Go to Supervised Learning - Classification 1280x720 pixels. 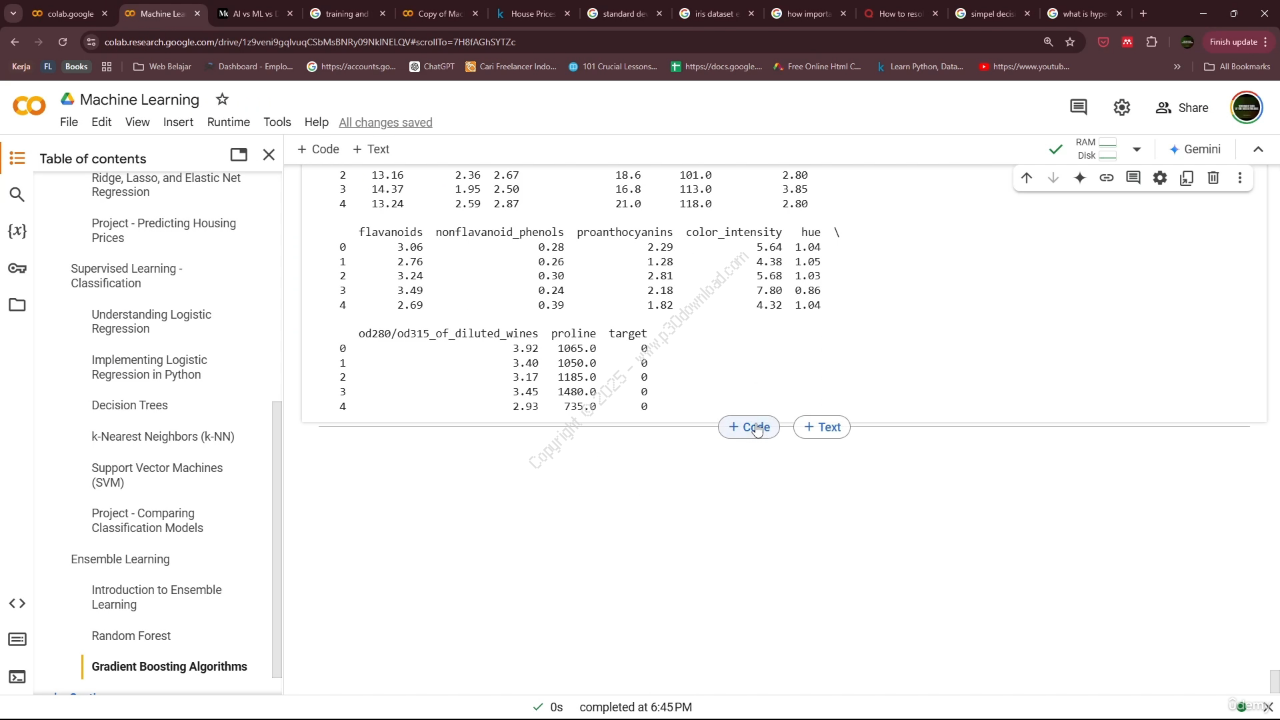126,276
